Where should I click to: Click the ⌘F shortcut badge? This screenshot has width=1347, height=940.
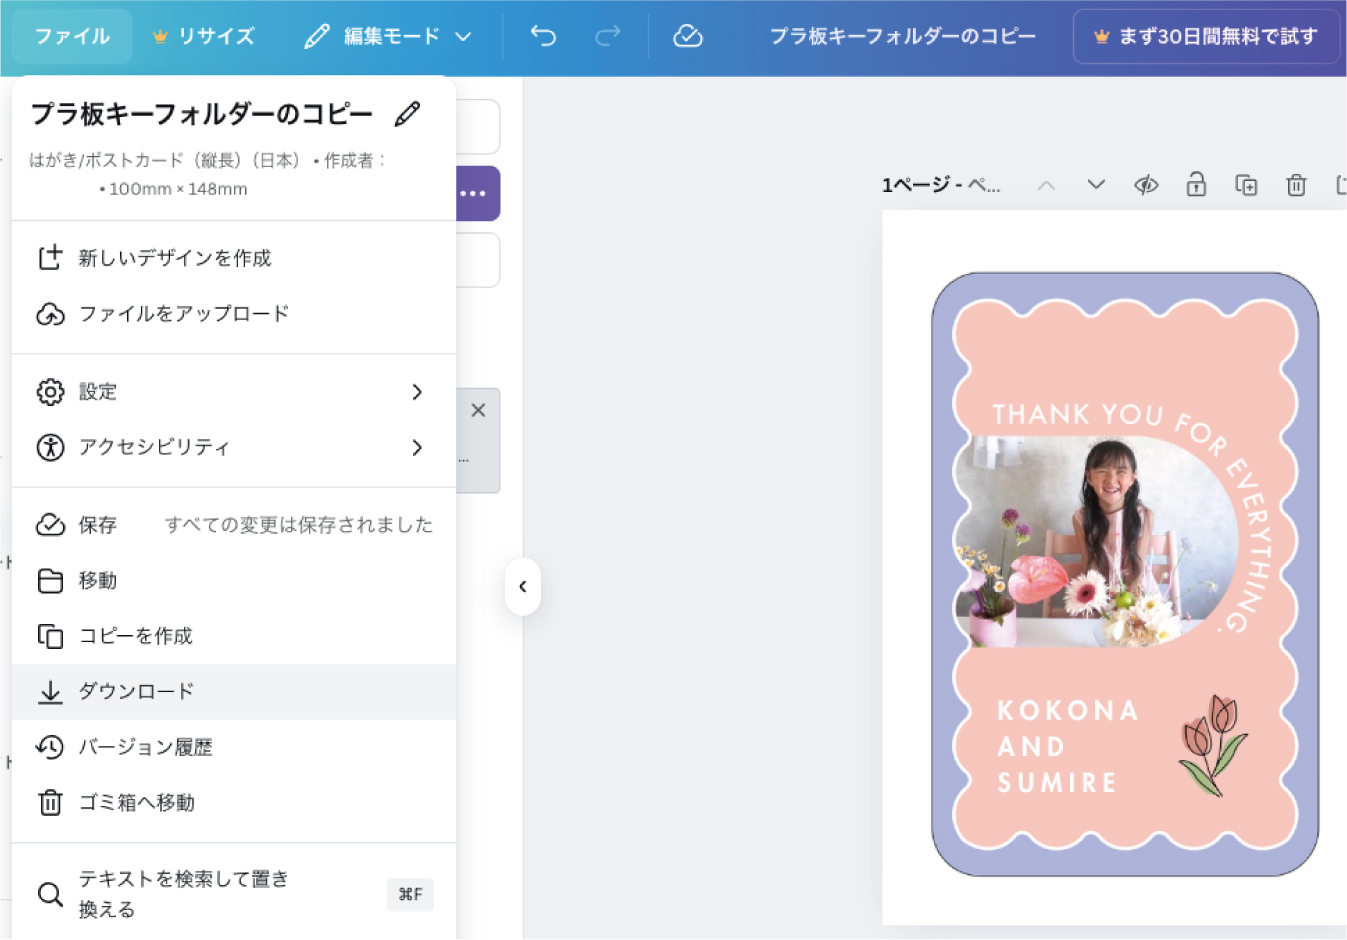point(410,894)
